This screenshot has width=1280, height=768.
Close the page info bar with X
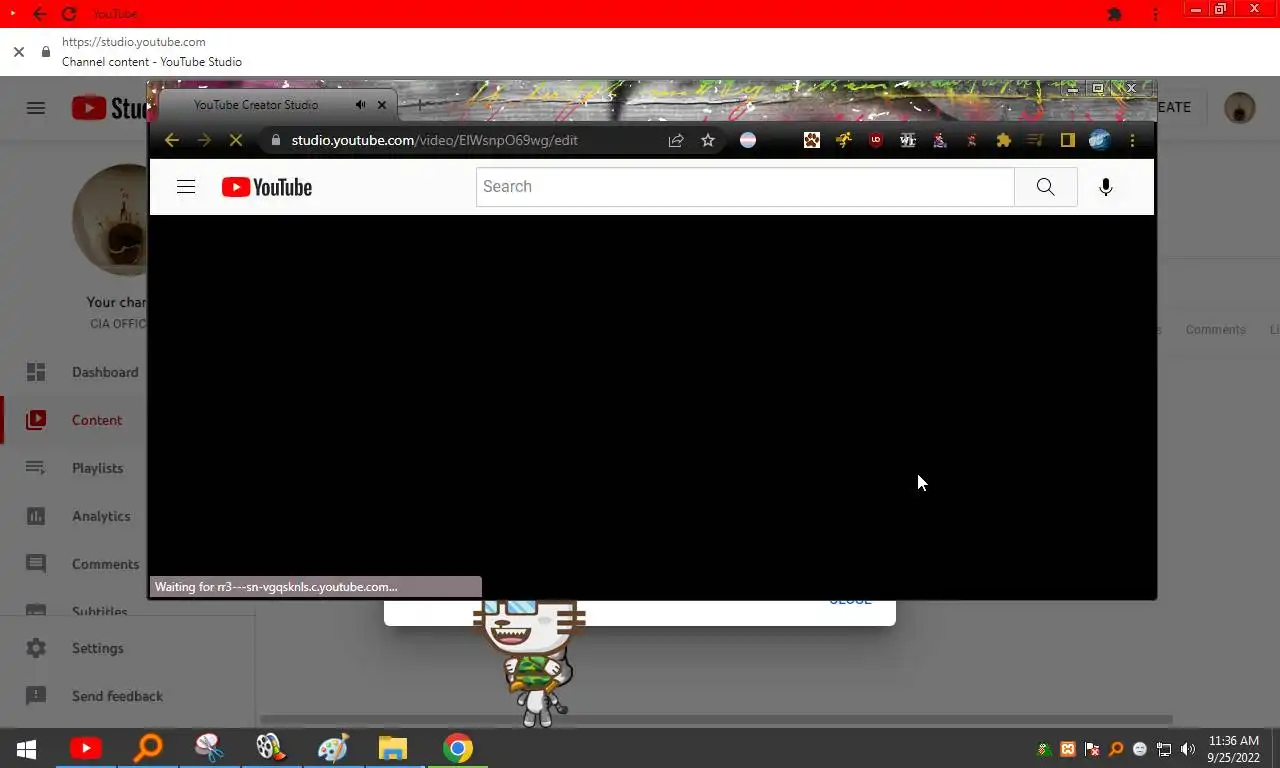point(19,51)
